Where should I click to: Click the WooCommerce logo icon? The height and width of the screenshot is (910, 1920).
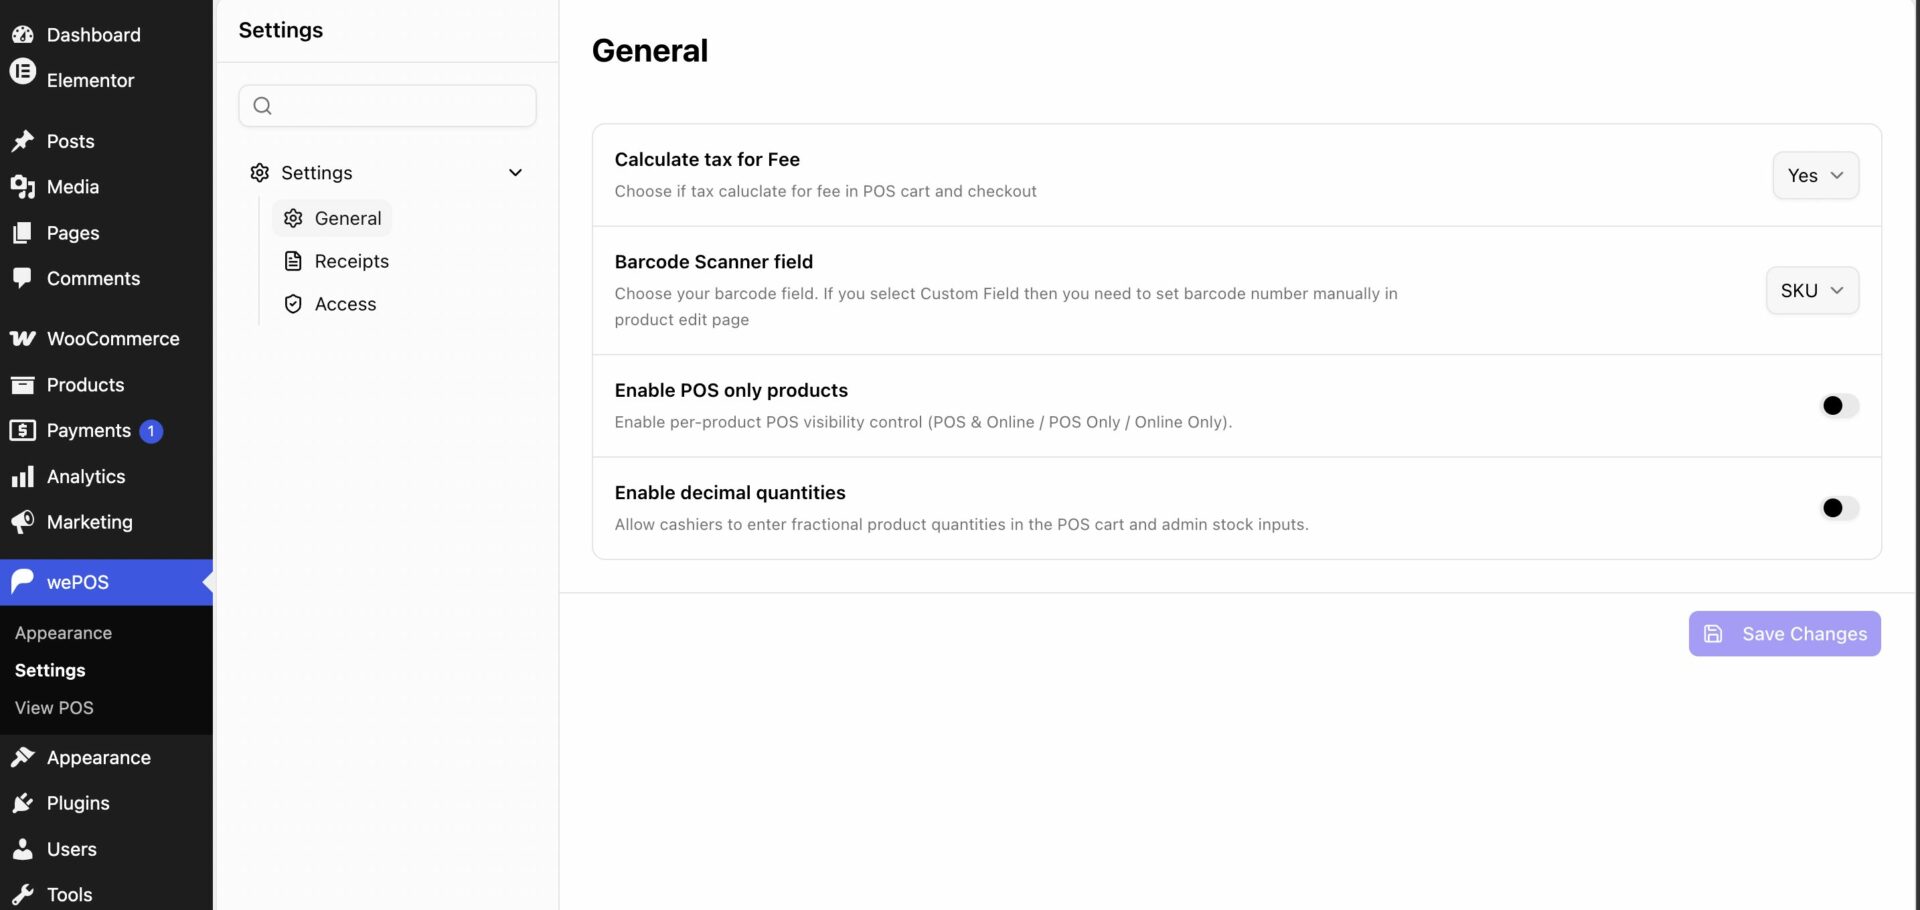click(22, 339)
